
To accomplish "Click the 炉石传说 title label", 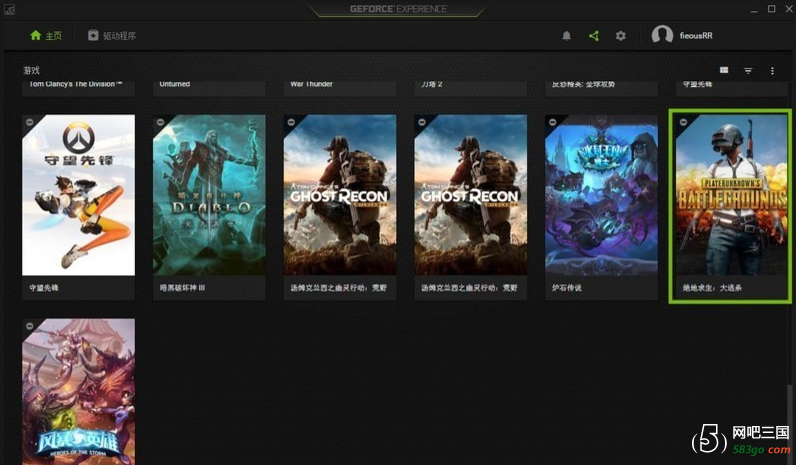I will [567, 288].
